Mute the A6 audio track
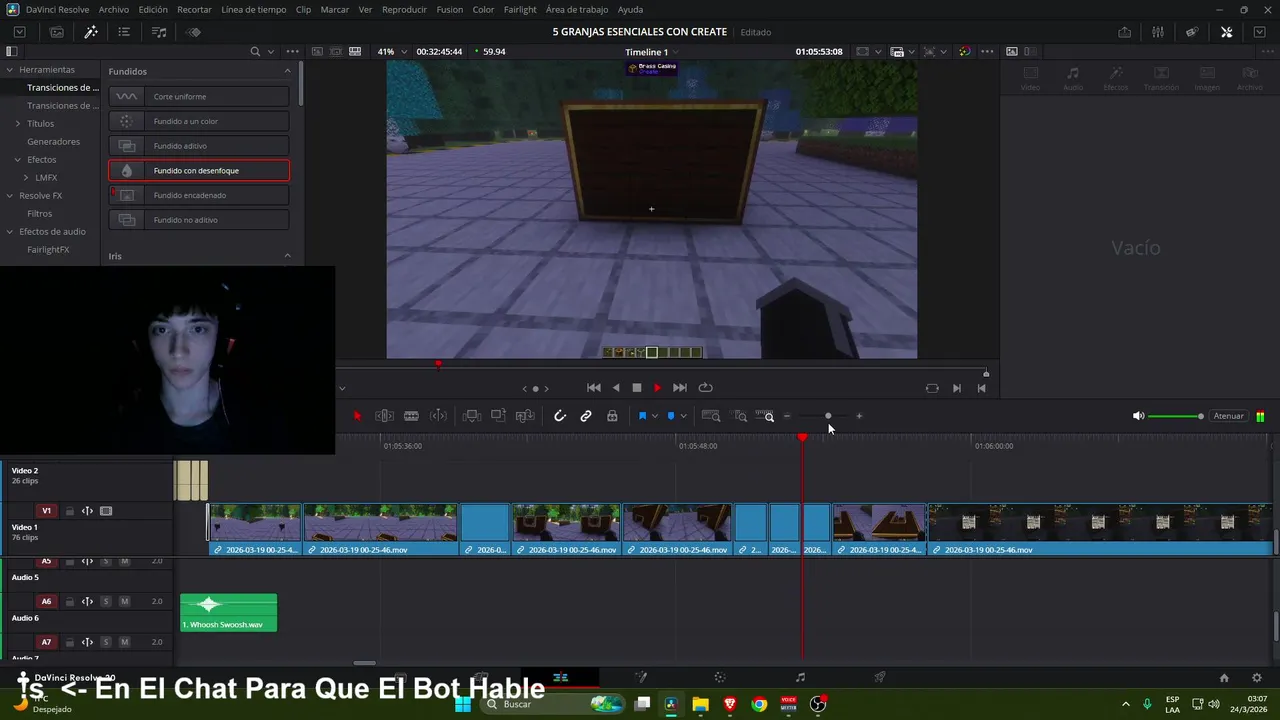The image size is (1280, 720). point(124,601)
